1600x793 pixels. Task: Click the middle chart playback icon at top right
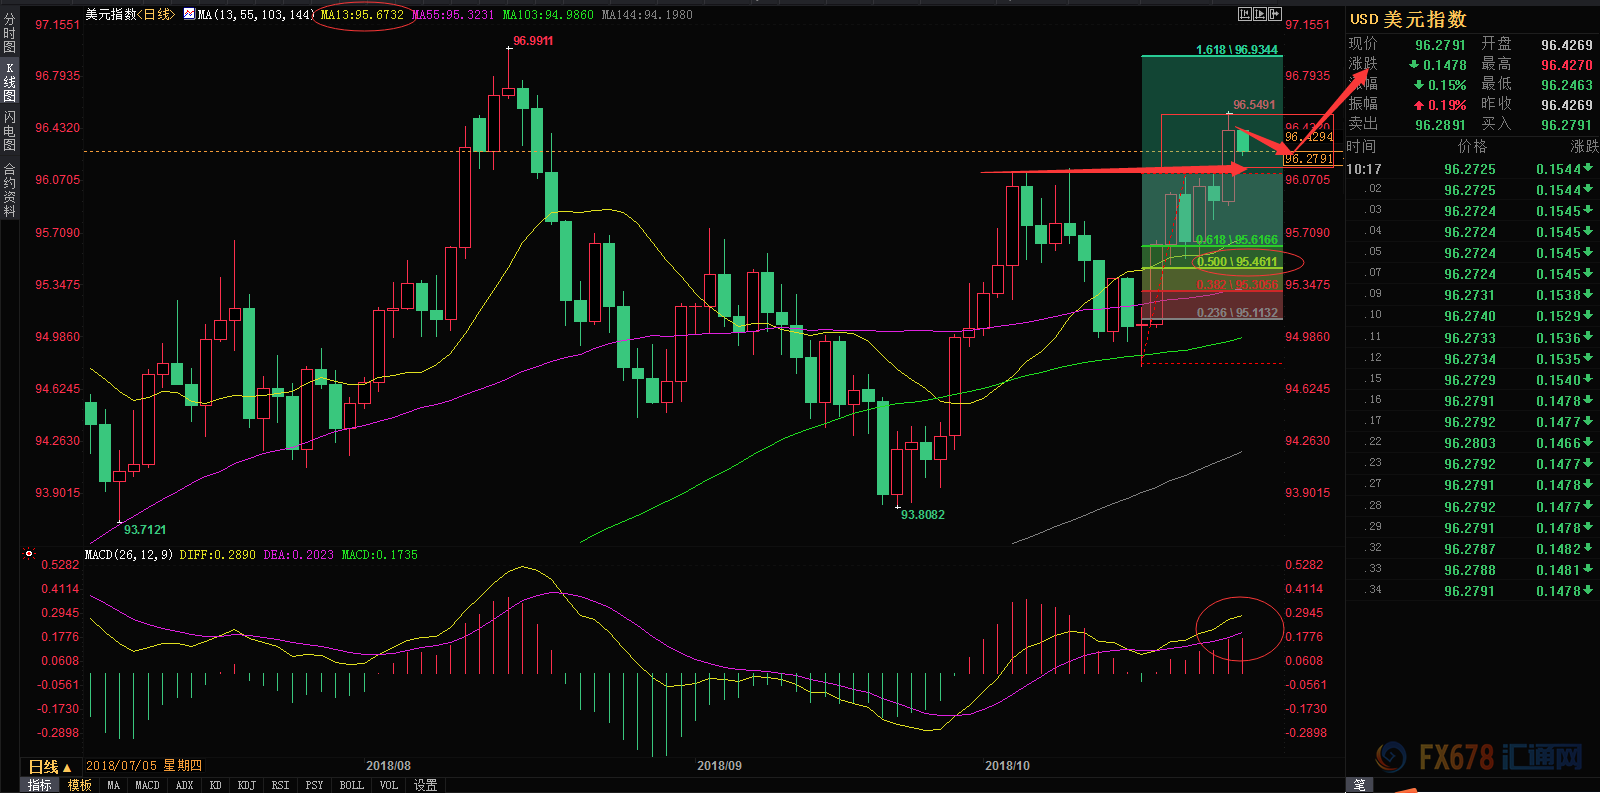point(1260,14)
